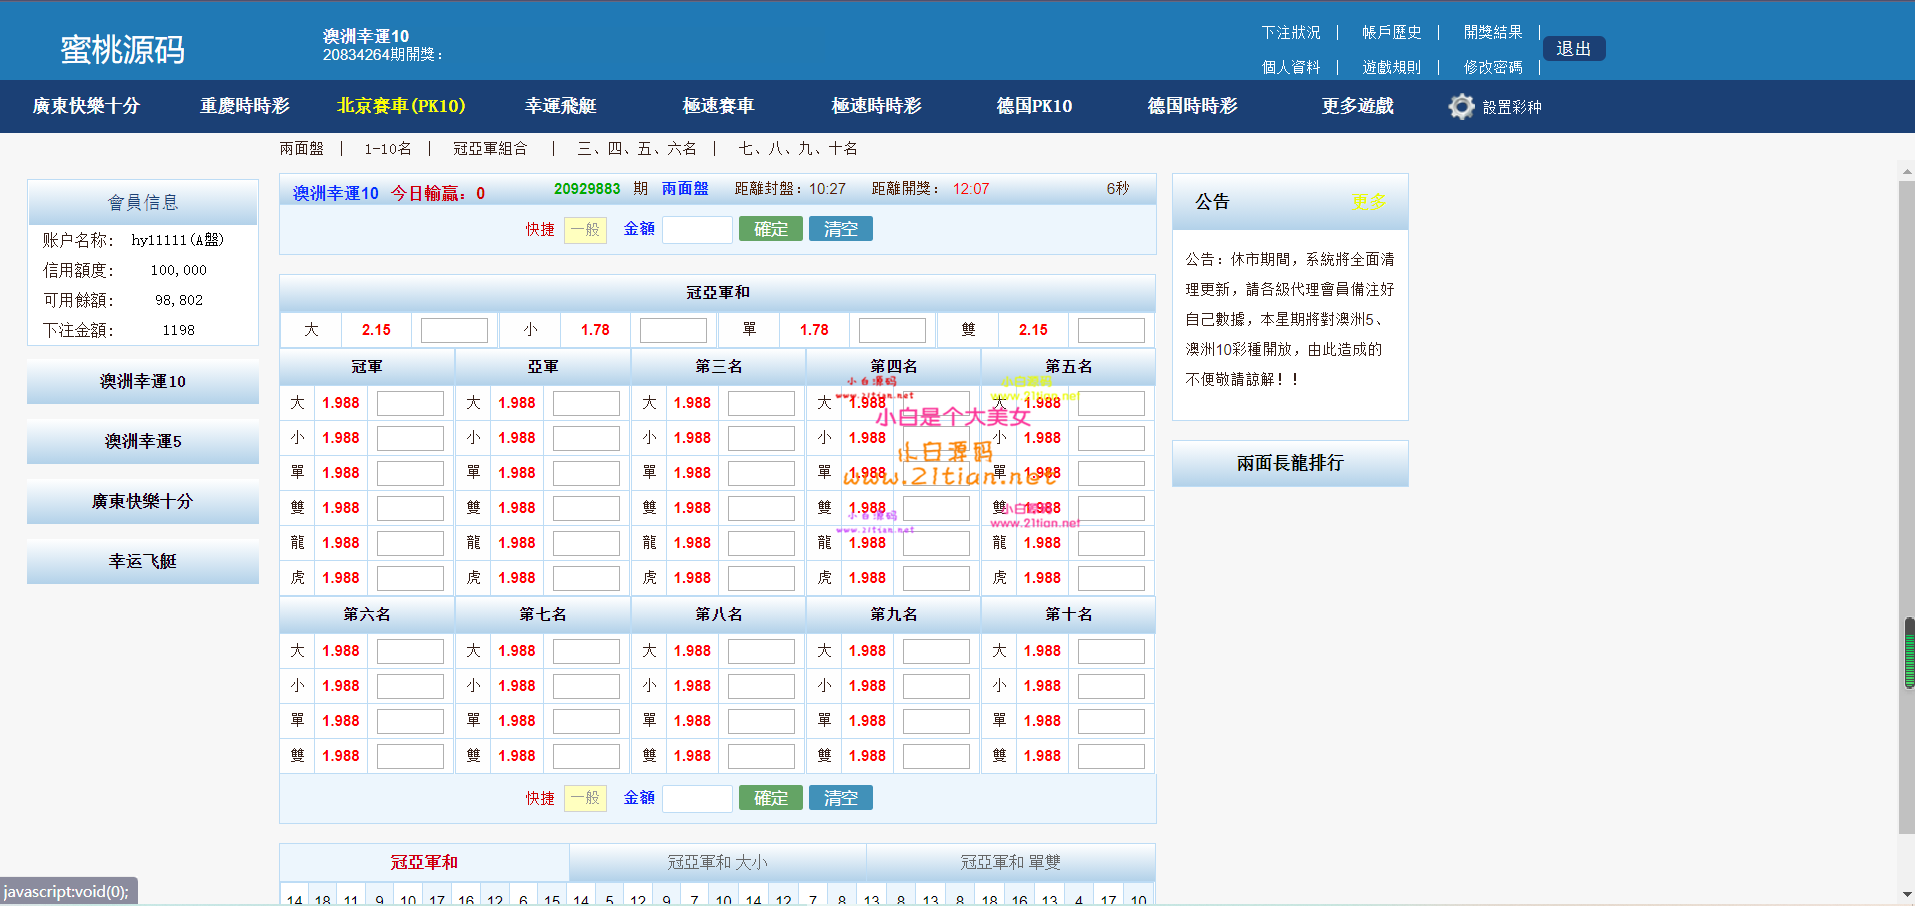Toggle the top 一般 quick-bet mode button

[585, 230]
